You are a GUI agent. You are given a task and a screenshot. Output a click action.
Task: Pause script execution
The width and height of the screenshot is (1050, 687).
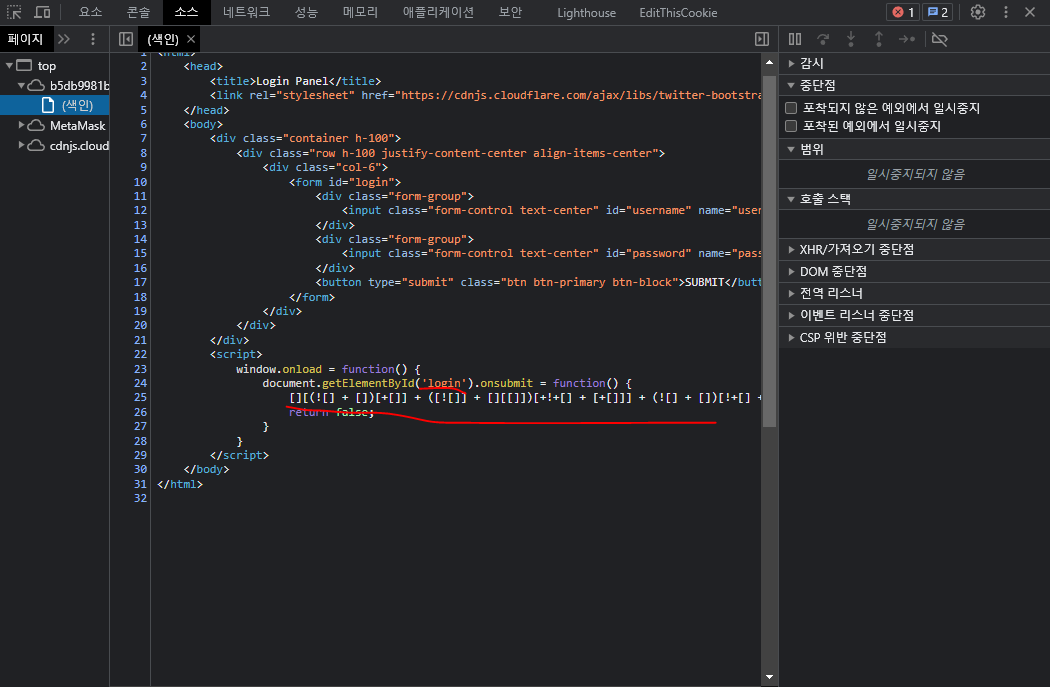pos(795,39)
